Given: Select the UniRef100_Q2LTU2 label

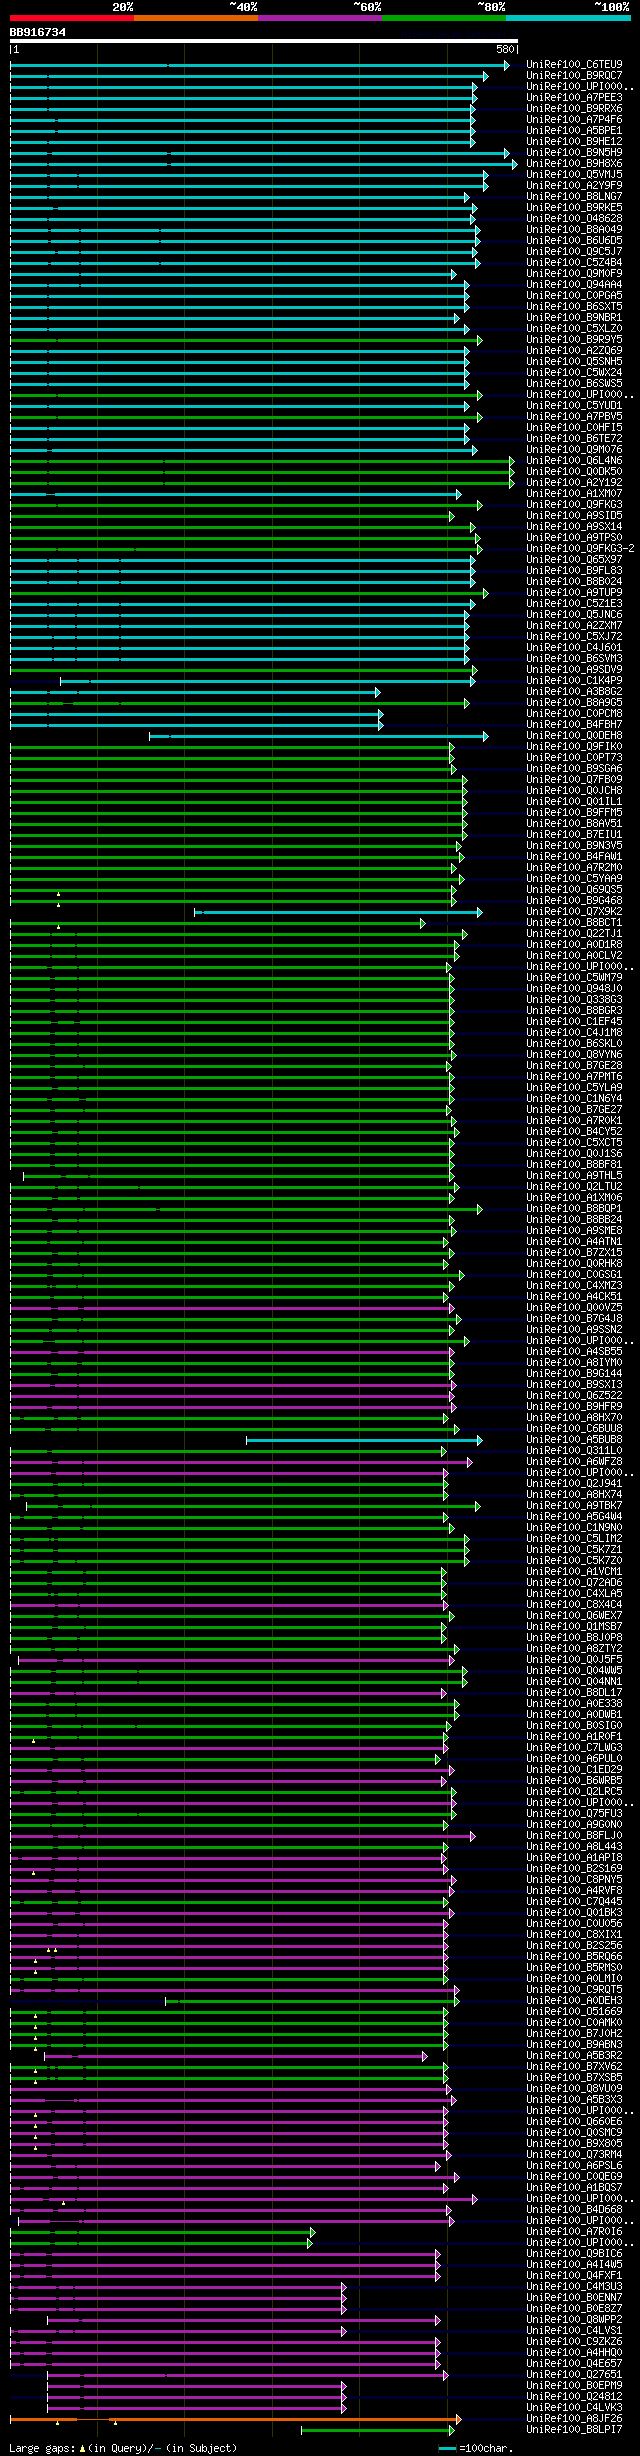Looking at the screenshot, I should click(x=574, y=1186).
